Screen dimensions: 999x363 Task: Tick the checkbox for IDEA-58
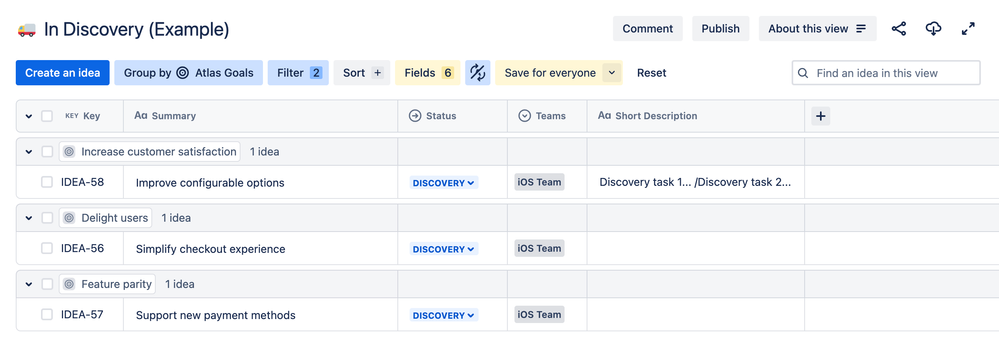47,182
